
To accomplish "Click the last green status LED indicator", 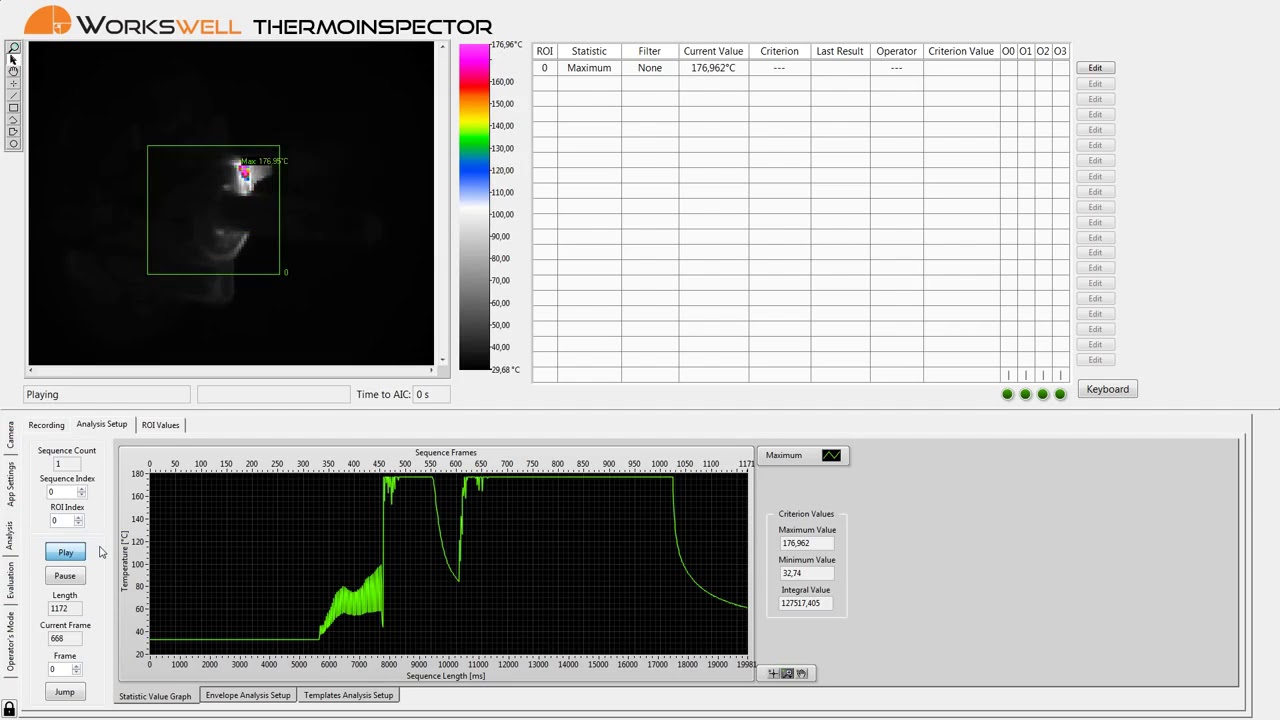I will click(1060, 394).
